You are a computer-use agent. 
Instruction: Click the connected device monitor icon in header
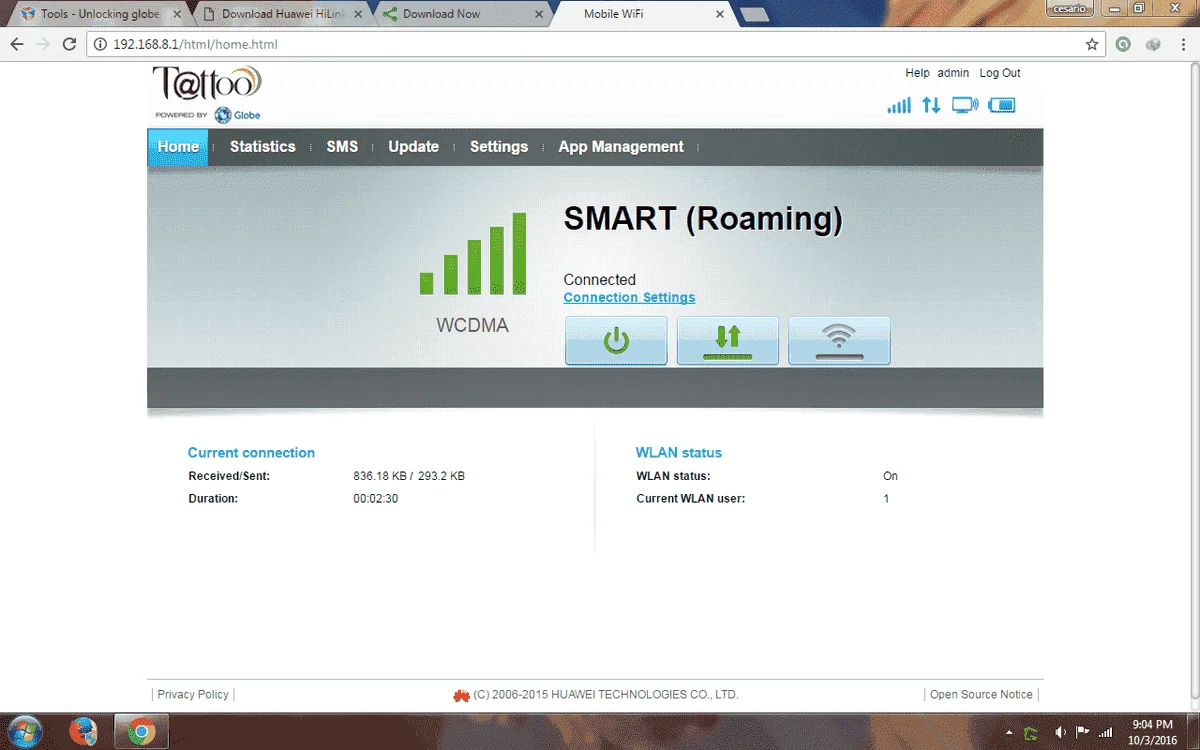point(965,105)
